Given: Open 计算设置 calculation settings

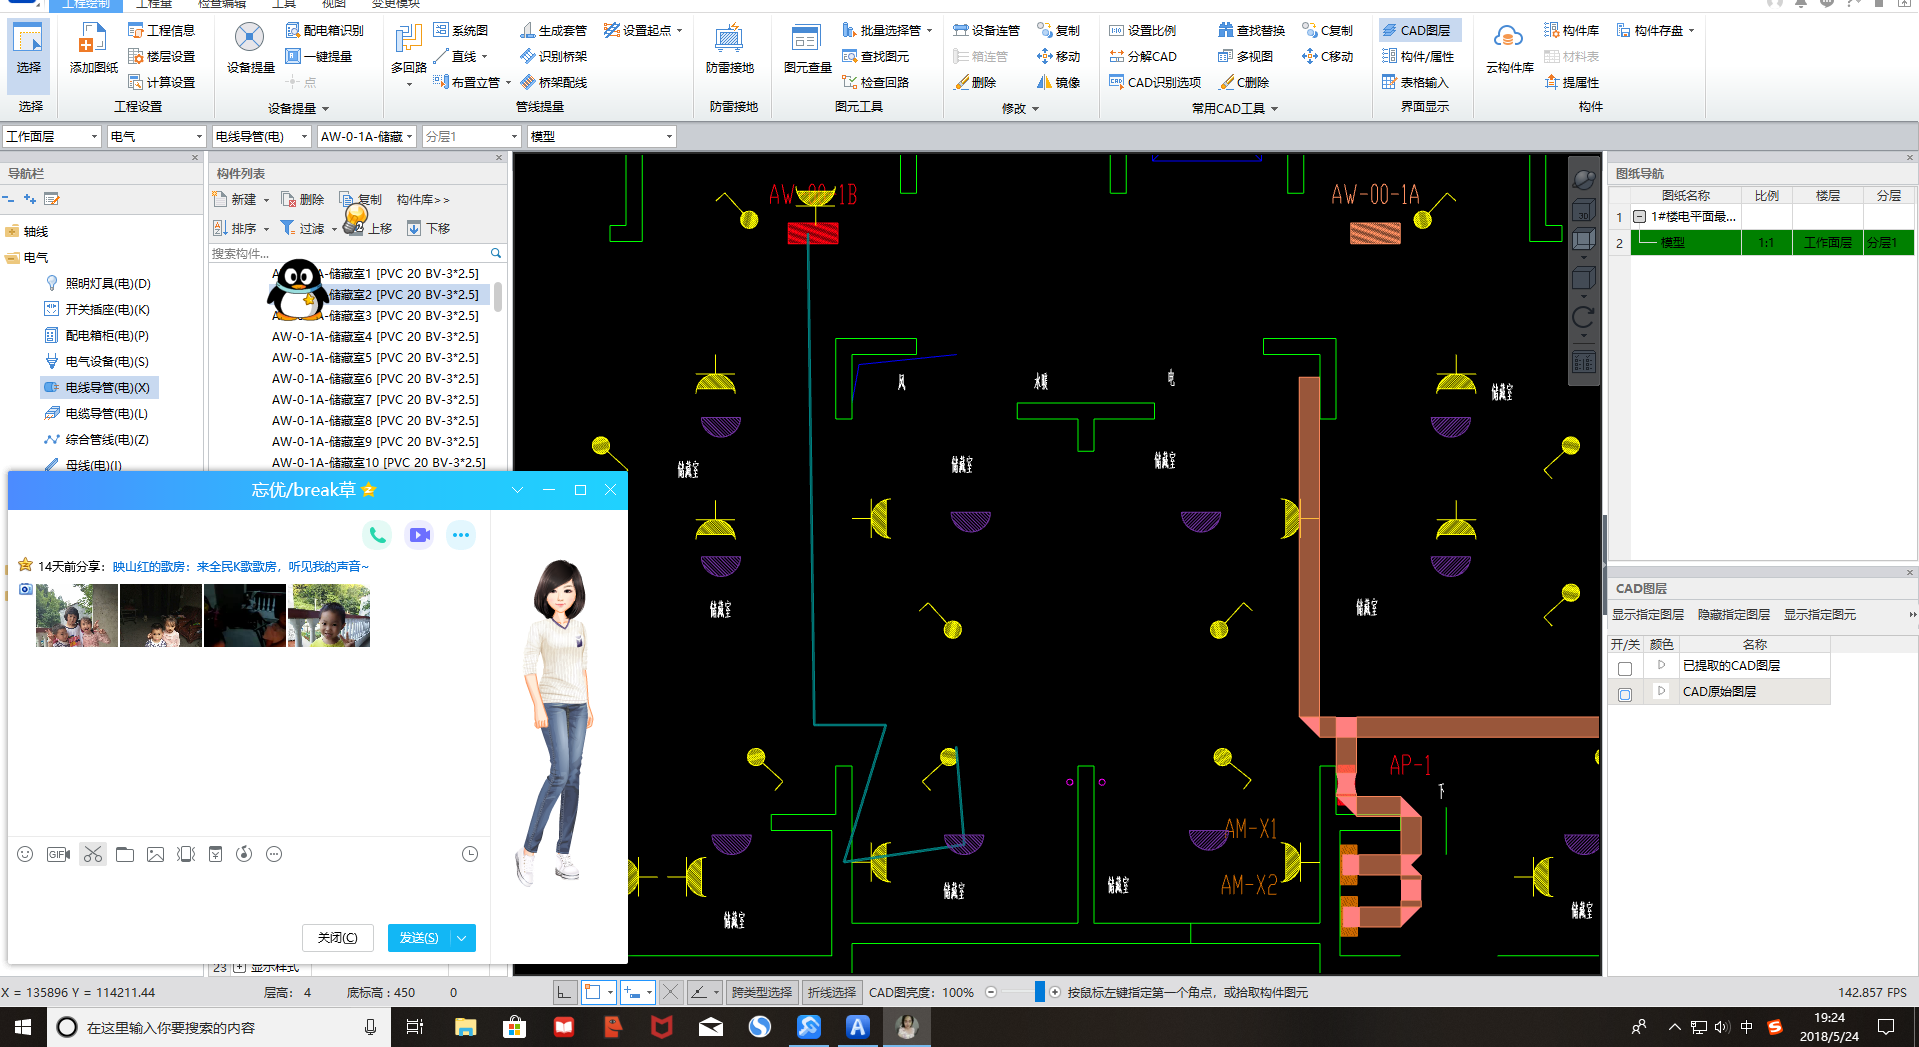Looking at the screenshot, I should pyautogui.click(x=161, y=83).
